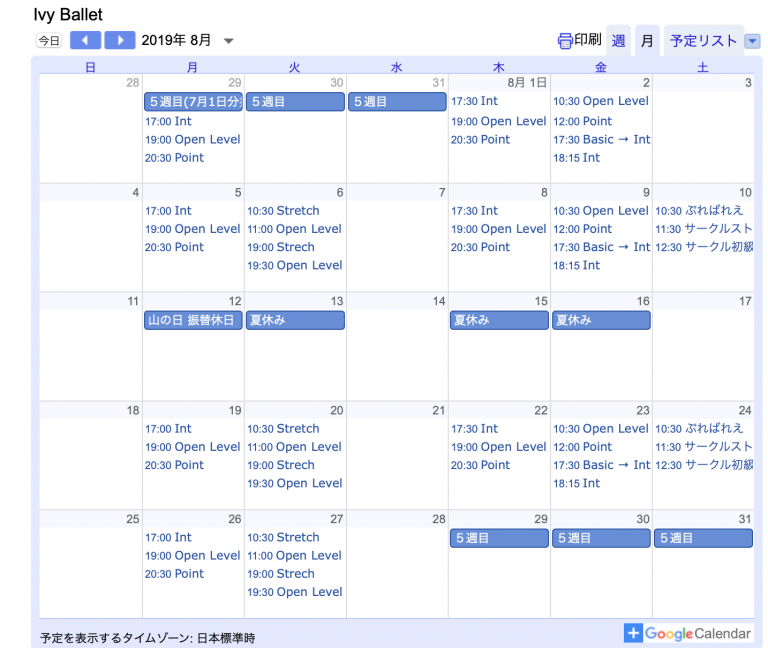Select the day number 14 cell header
The height and width of the screenshot is (649, 768).
point(437,301)
